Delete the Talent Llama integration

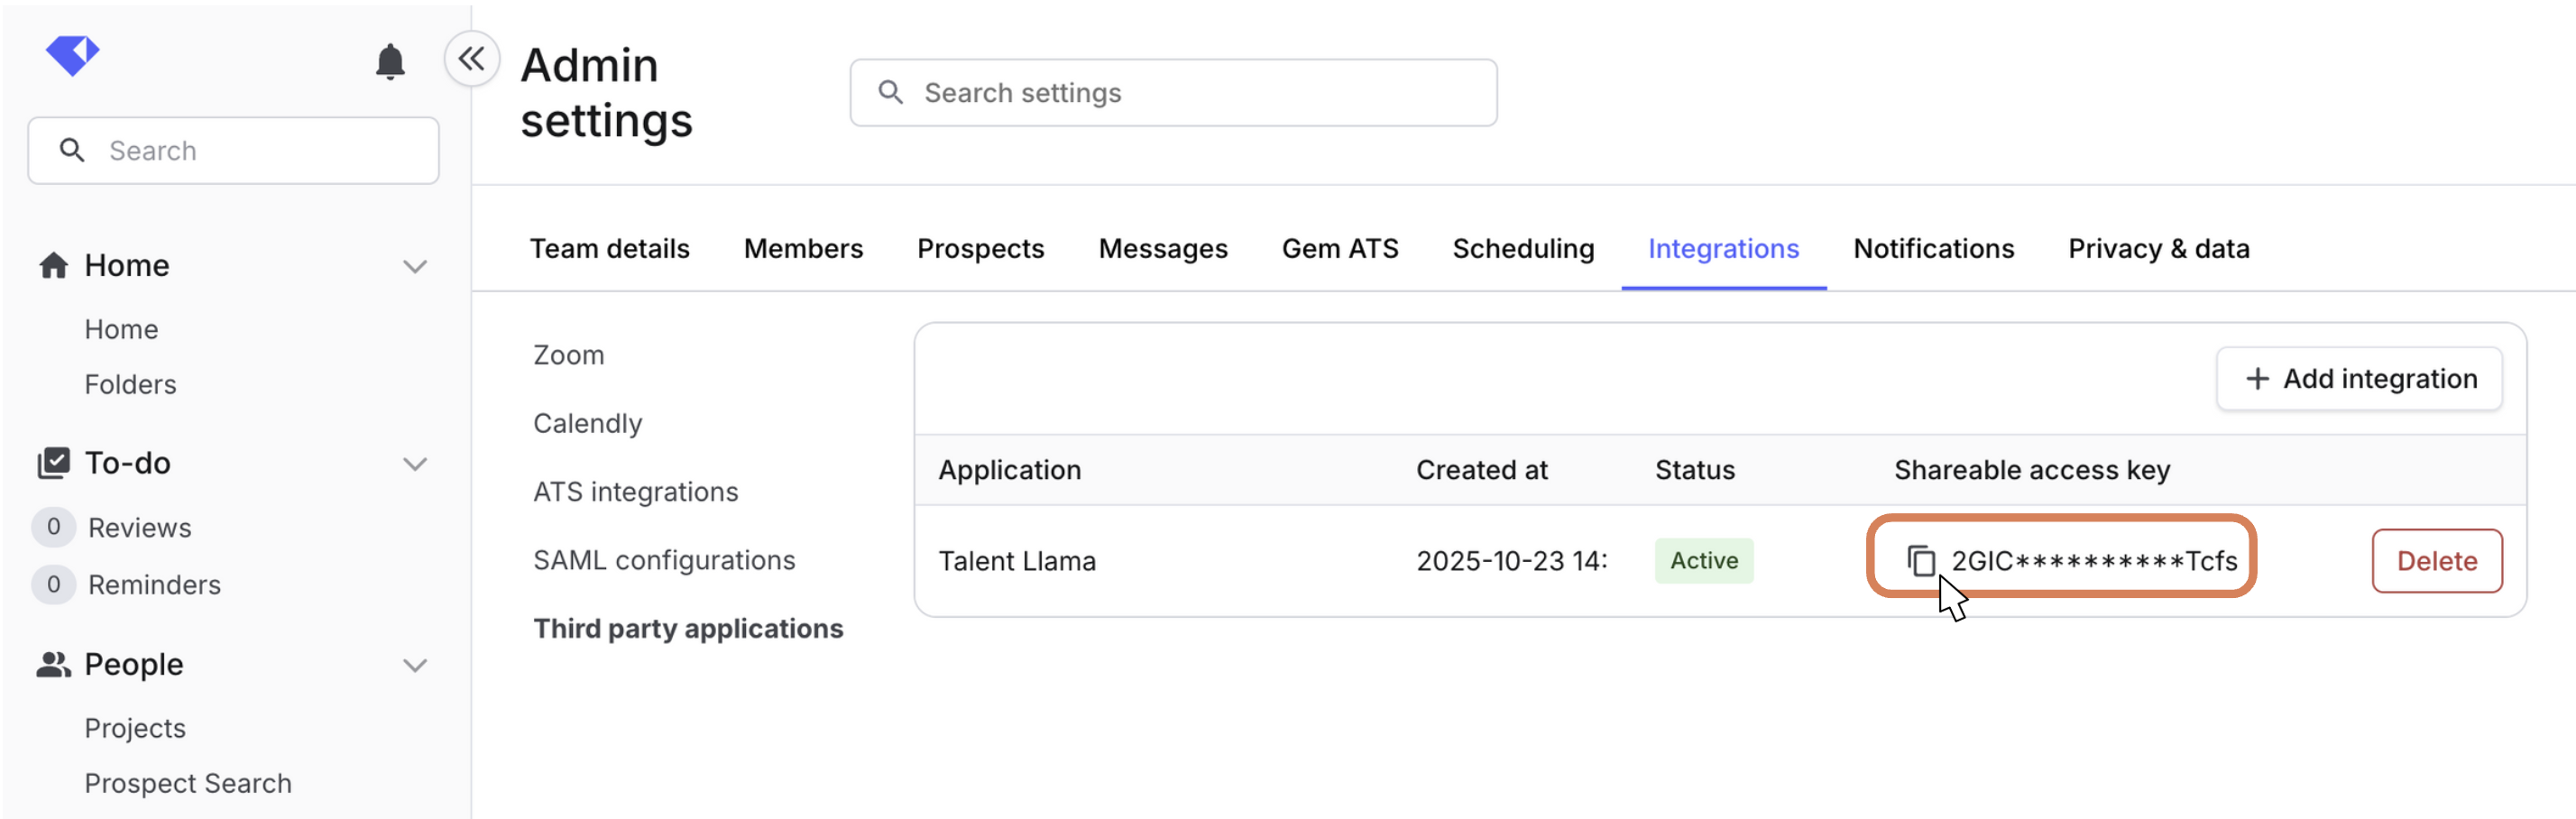(x=2436, y=561)
